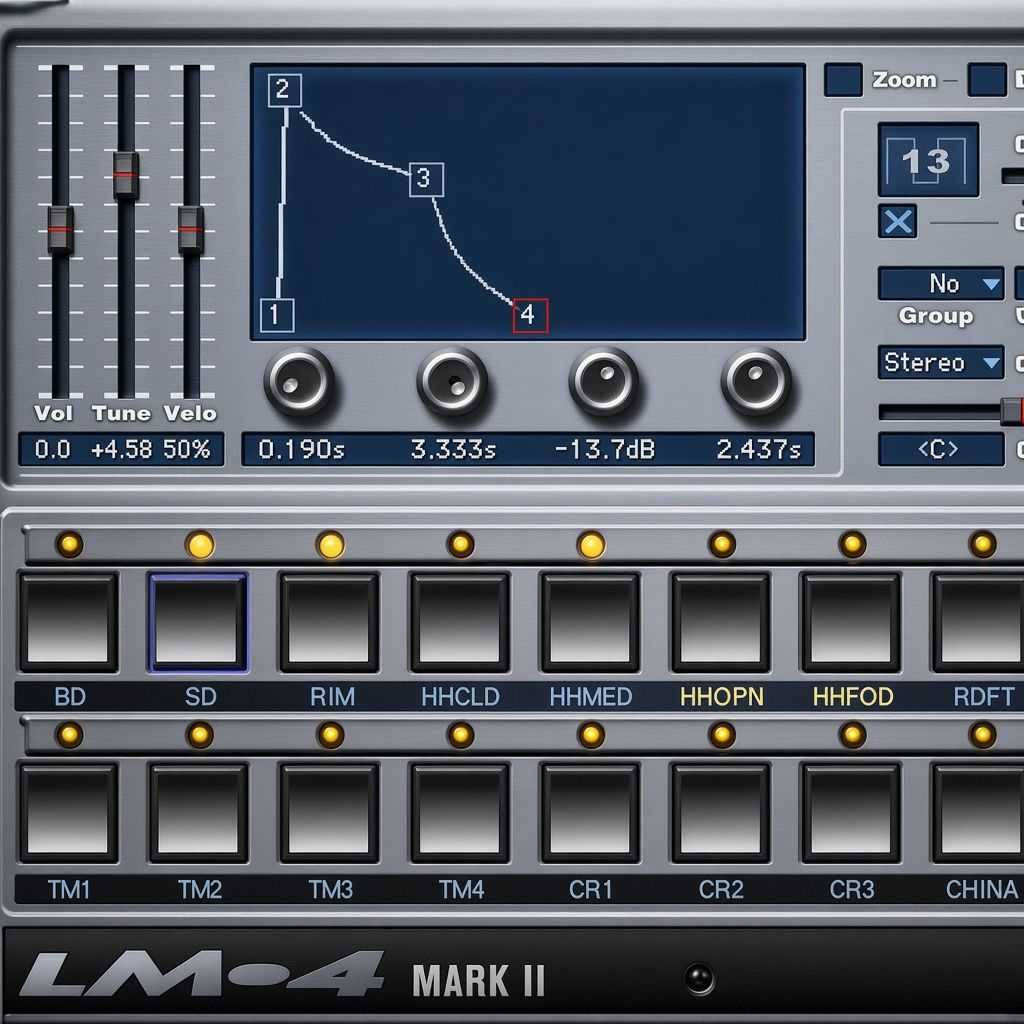Click the LM-4 Mark II logo
Viewport: 1024px width, 1024px height.
pyautogui.click(x=282, y=976)
